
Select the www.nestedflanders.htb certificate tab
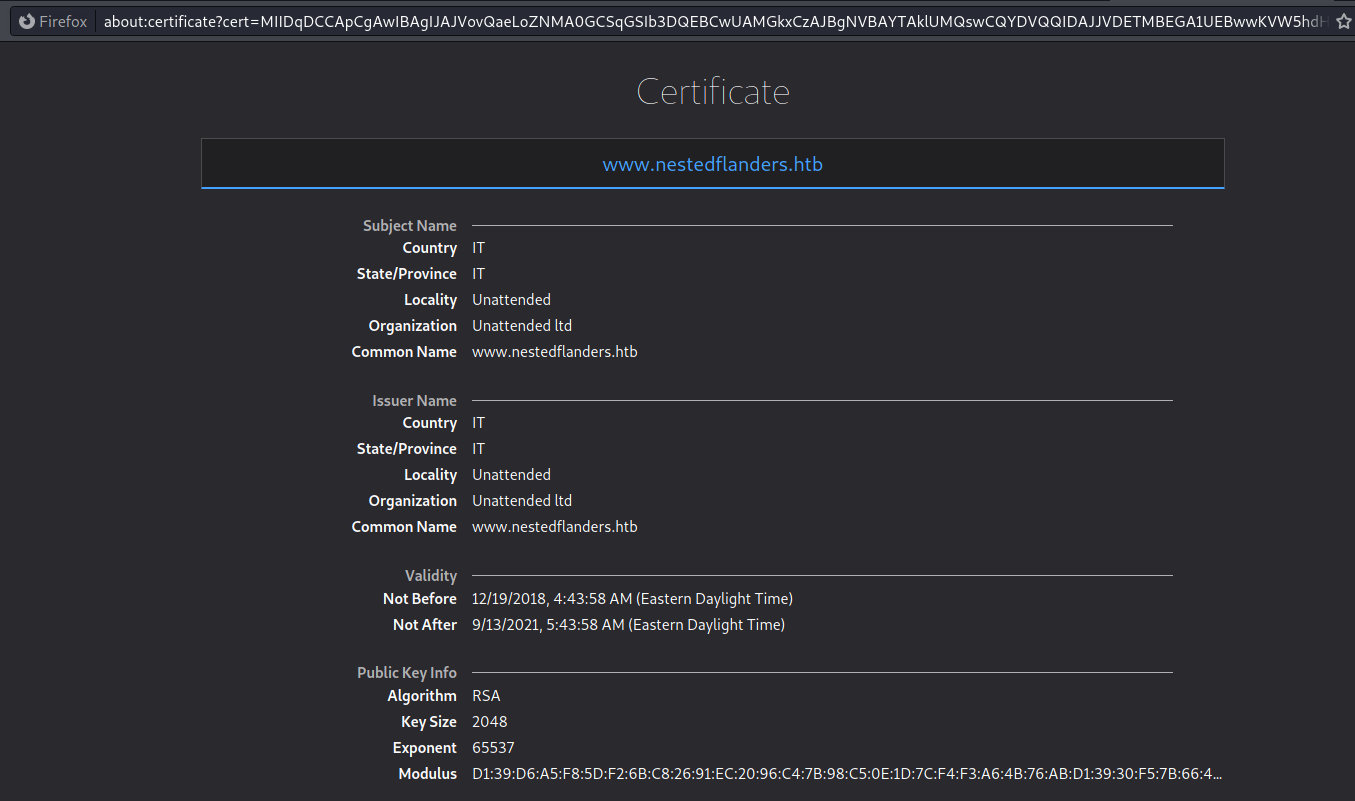(x=712, y=164)
